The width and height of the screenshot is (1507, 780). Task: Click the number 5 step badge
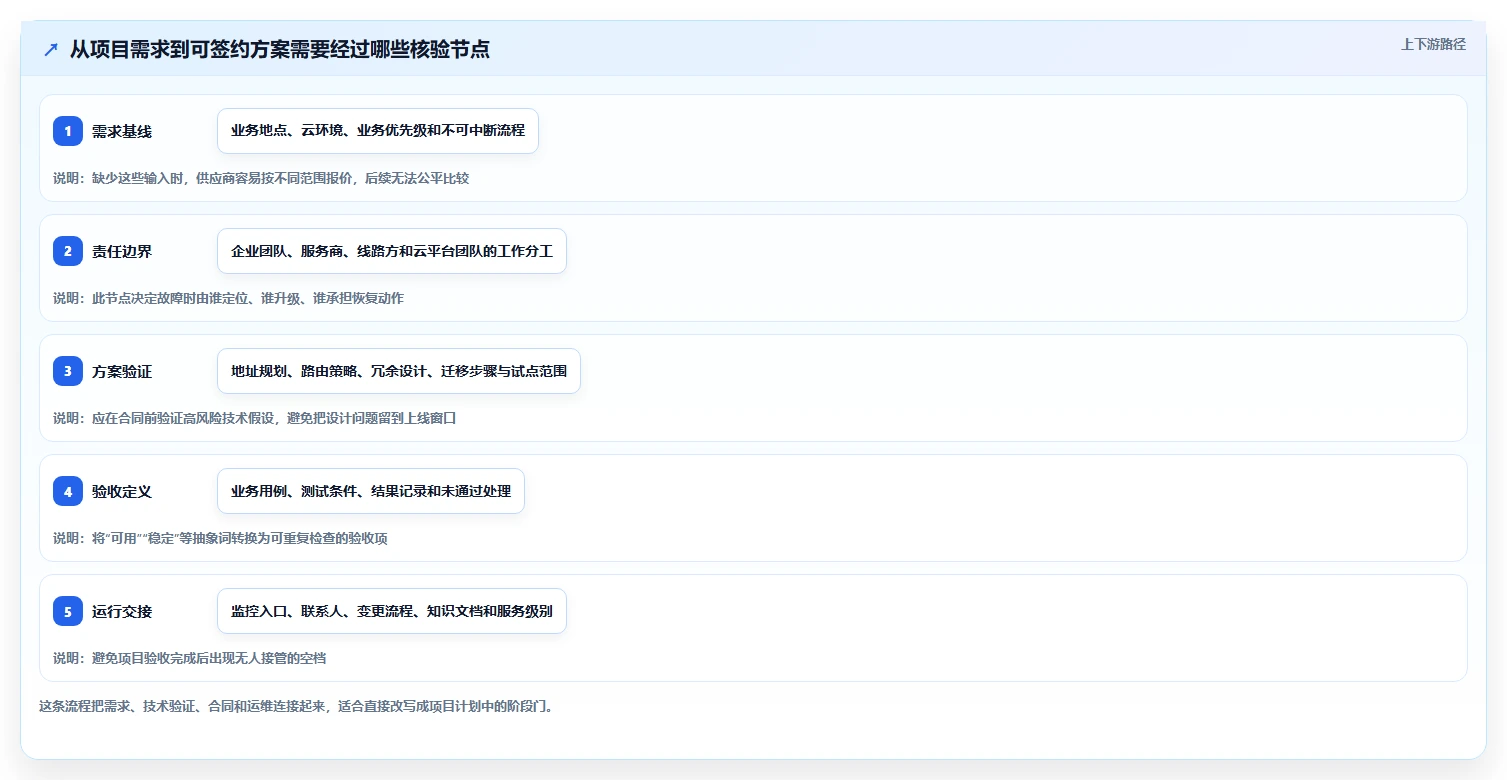coord(68,611)
